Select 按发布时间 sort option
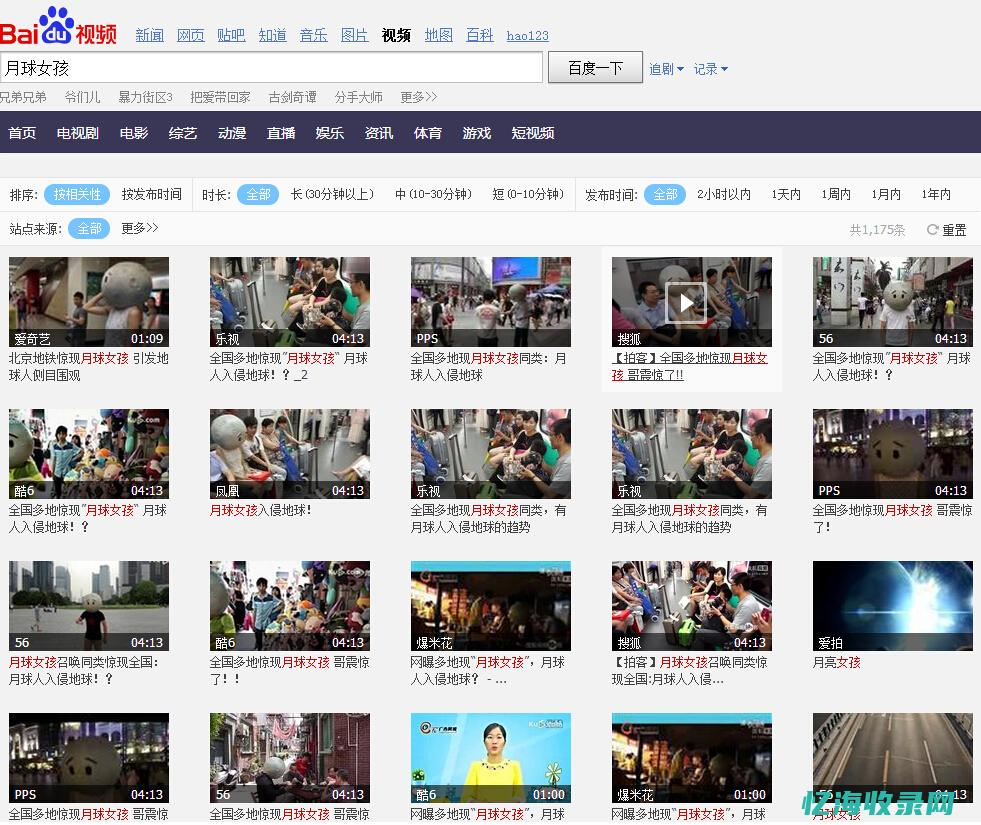 152,195
